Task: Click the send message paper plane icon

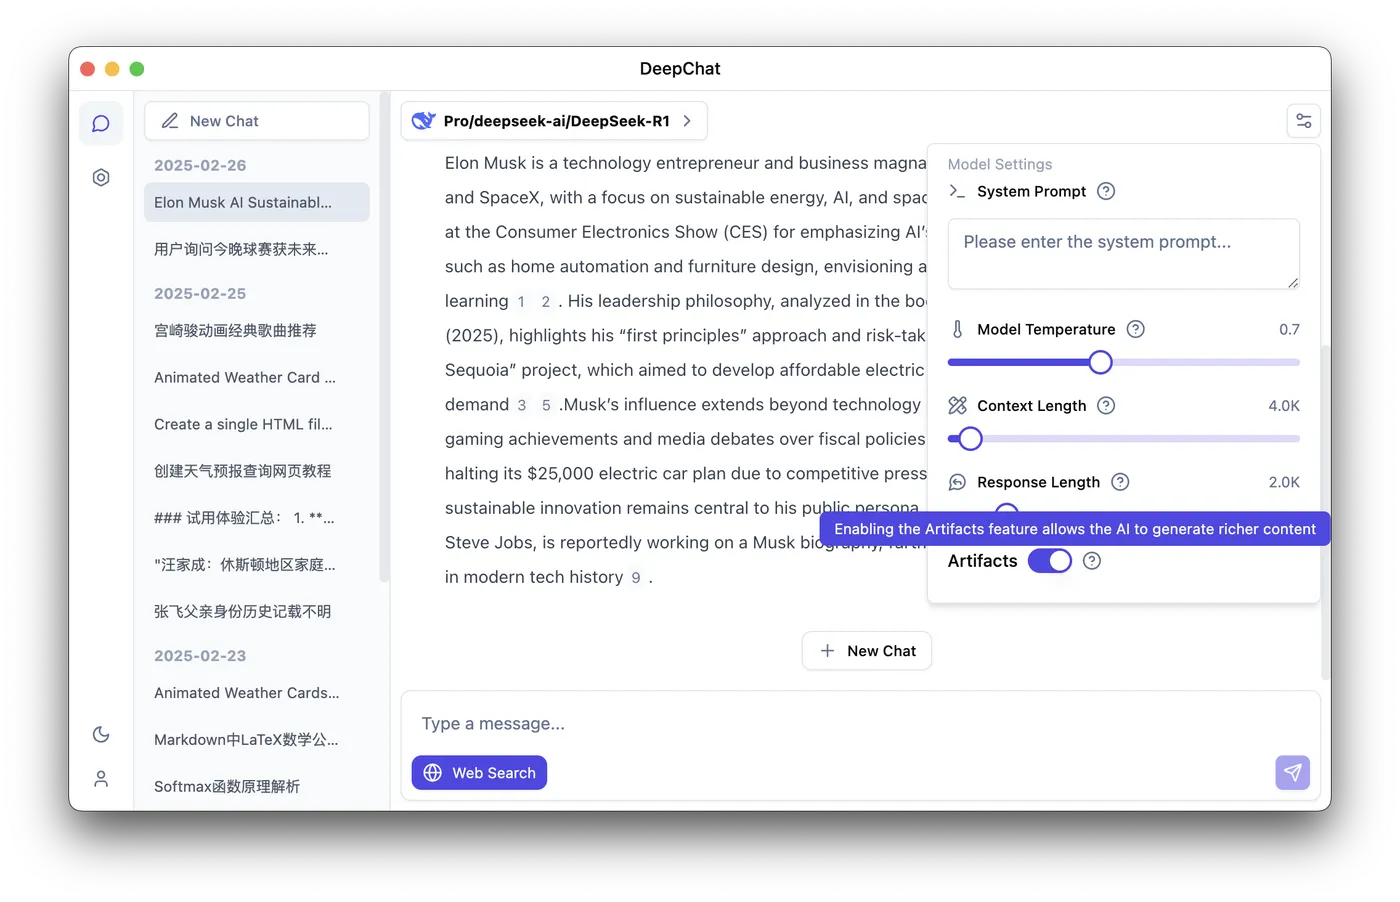Action: point(1293,772)
